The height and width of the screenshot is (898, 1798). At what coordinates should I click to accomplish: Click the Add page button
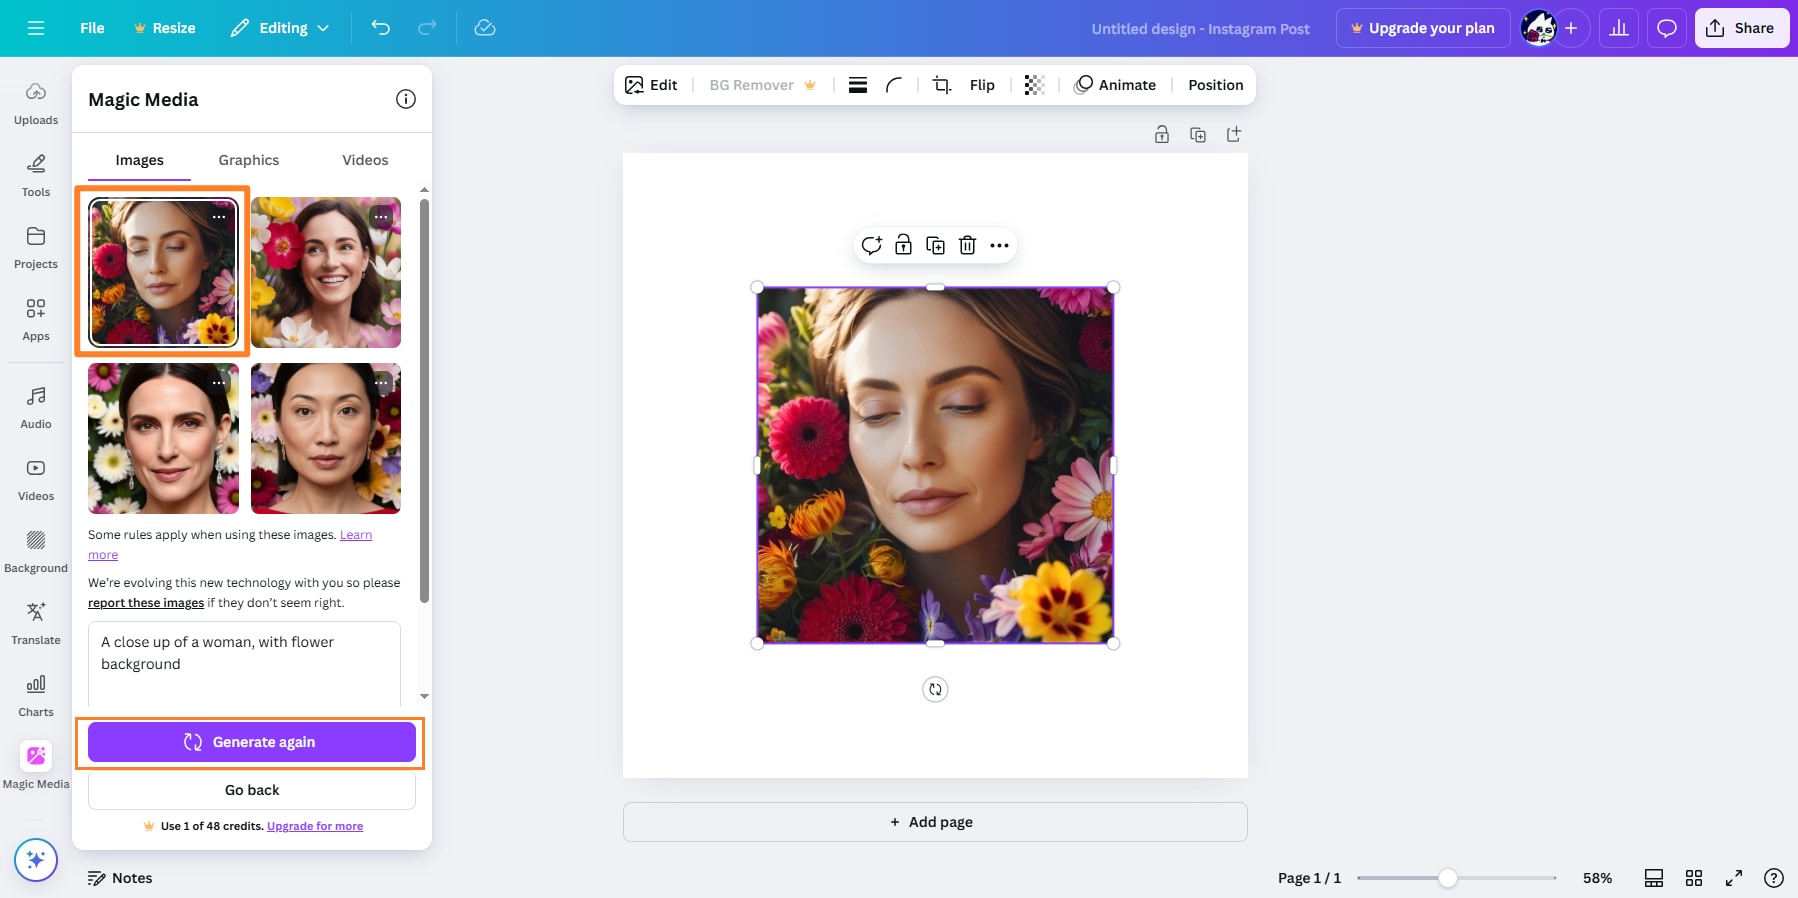click(x=935, y=822)
